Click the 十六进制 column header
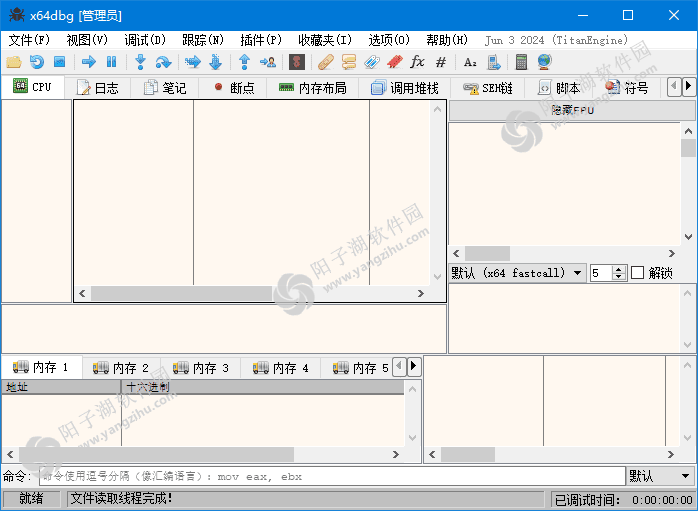 pos(263,387)
